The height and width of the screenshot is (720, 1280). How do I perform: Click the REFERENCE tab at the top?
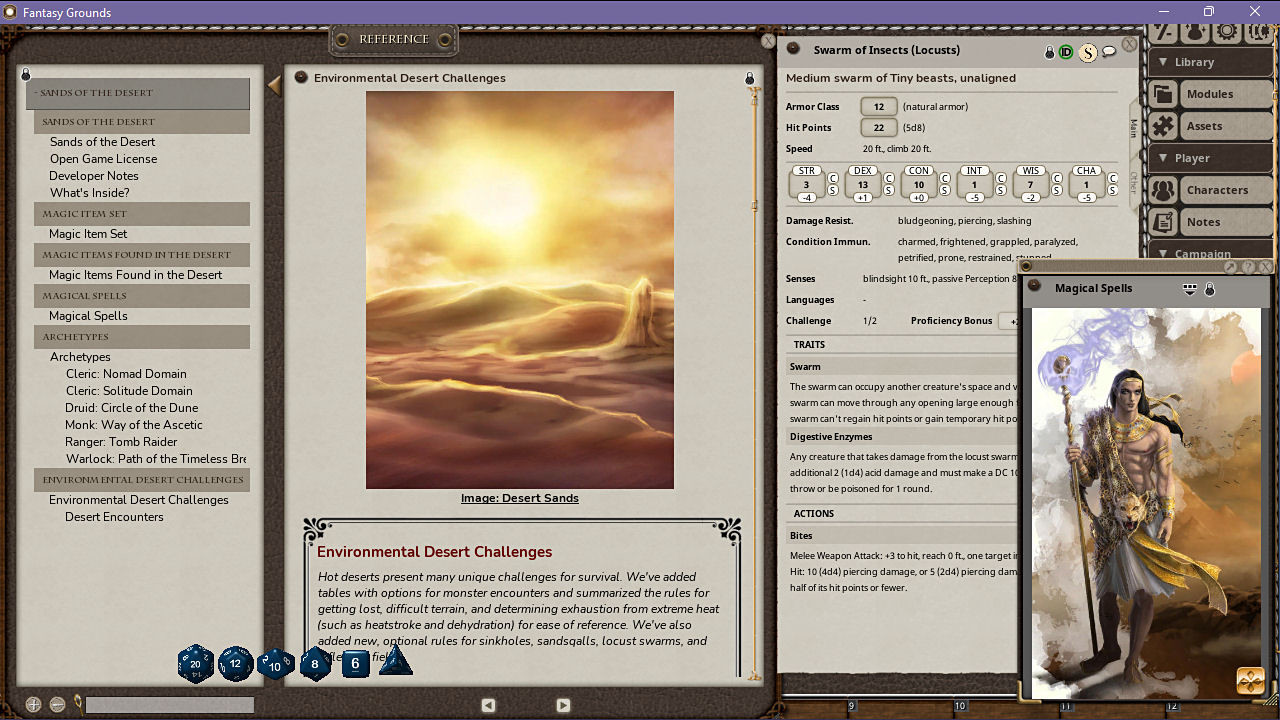click(x=393, y=39)
